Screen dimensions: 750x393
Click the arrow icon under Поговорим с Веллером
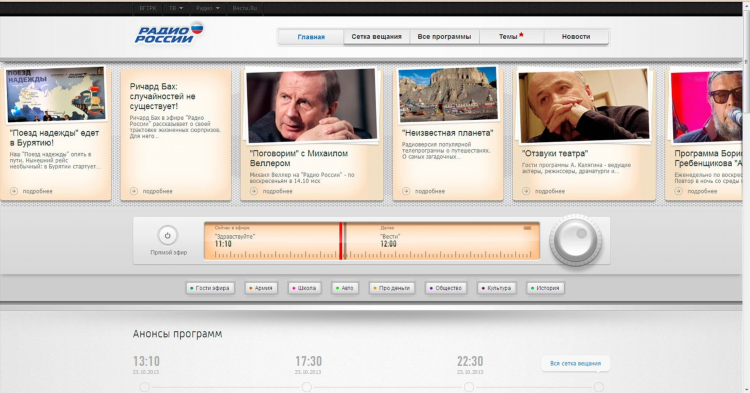[x=254, y=191]
